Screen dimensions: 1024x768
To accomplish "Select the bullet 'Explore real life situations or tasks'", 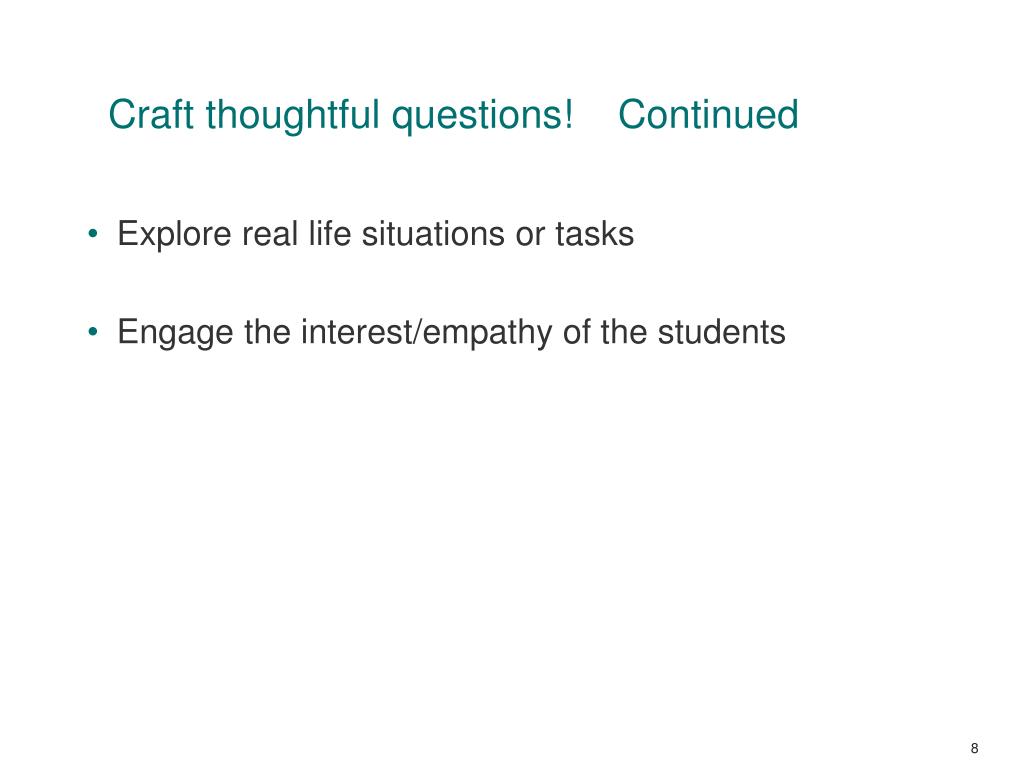I will coord(376,234).
